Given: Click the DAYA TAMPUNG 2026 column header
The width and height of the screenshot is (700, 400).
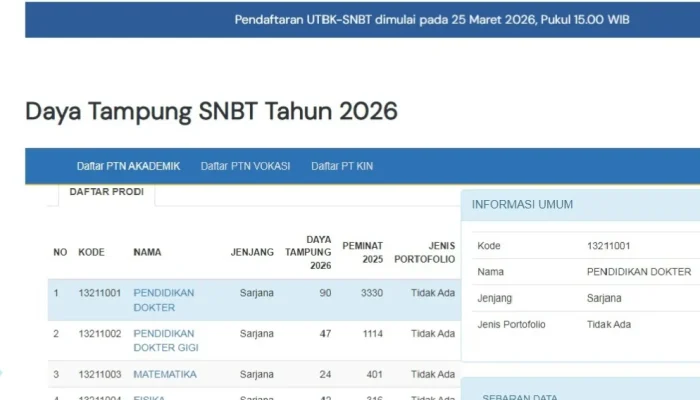Looking at the screenshot, I should coord(308,252).
